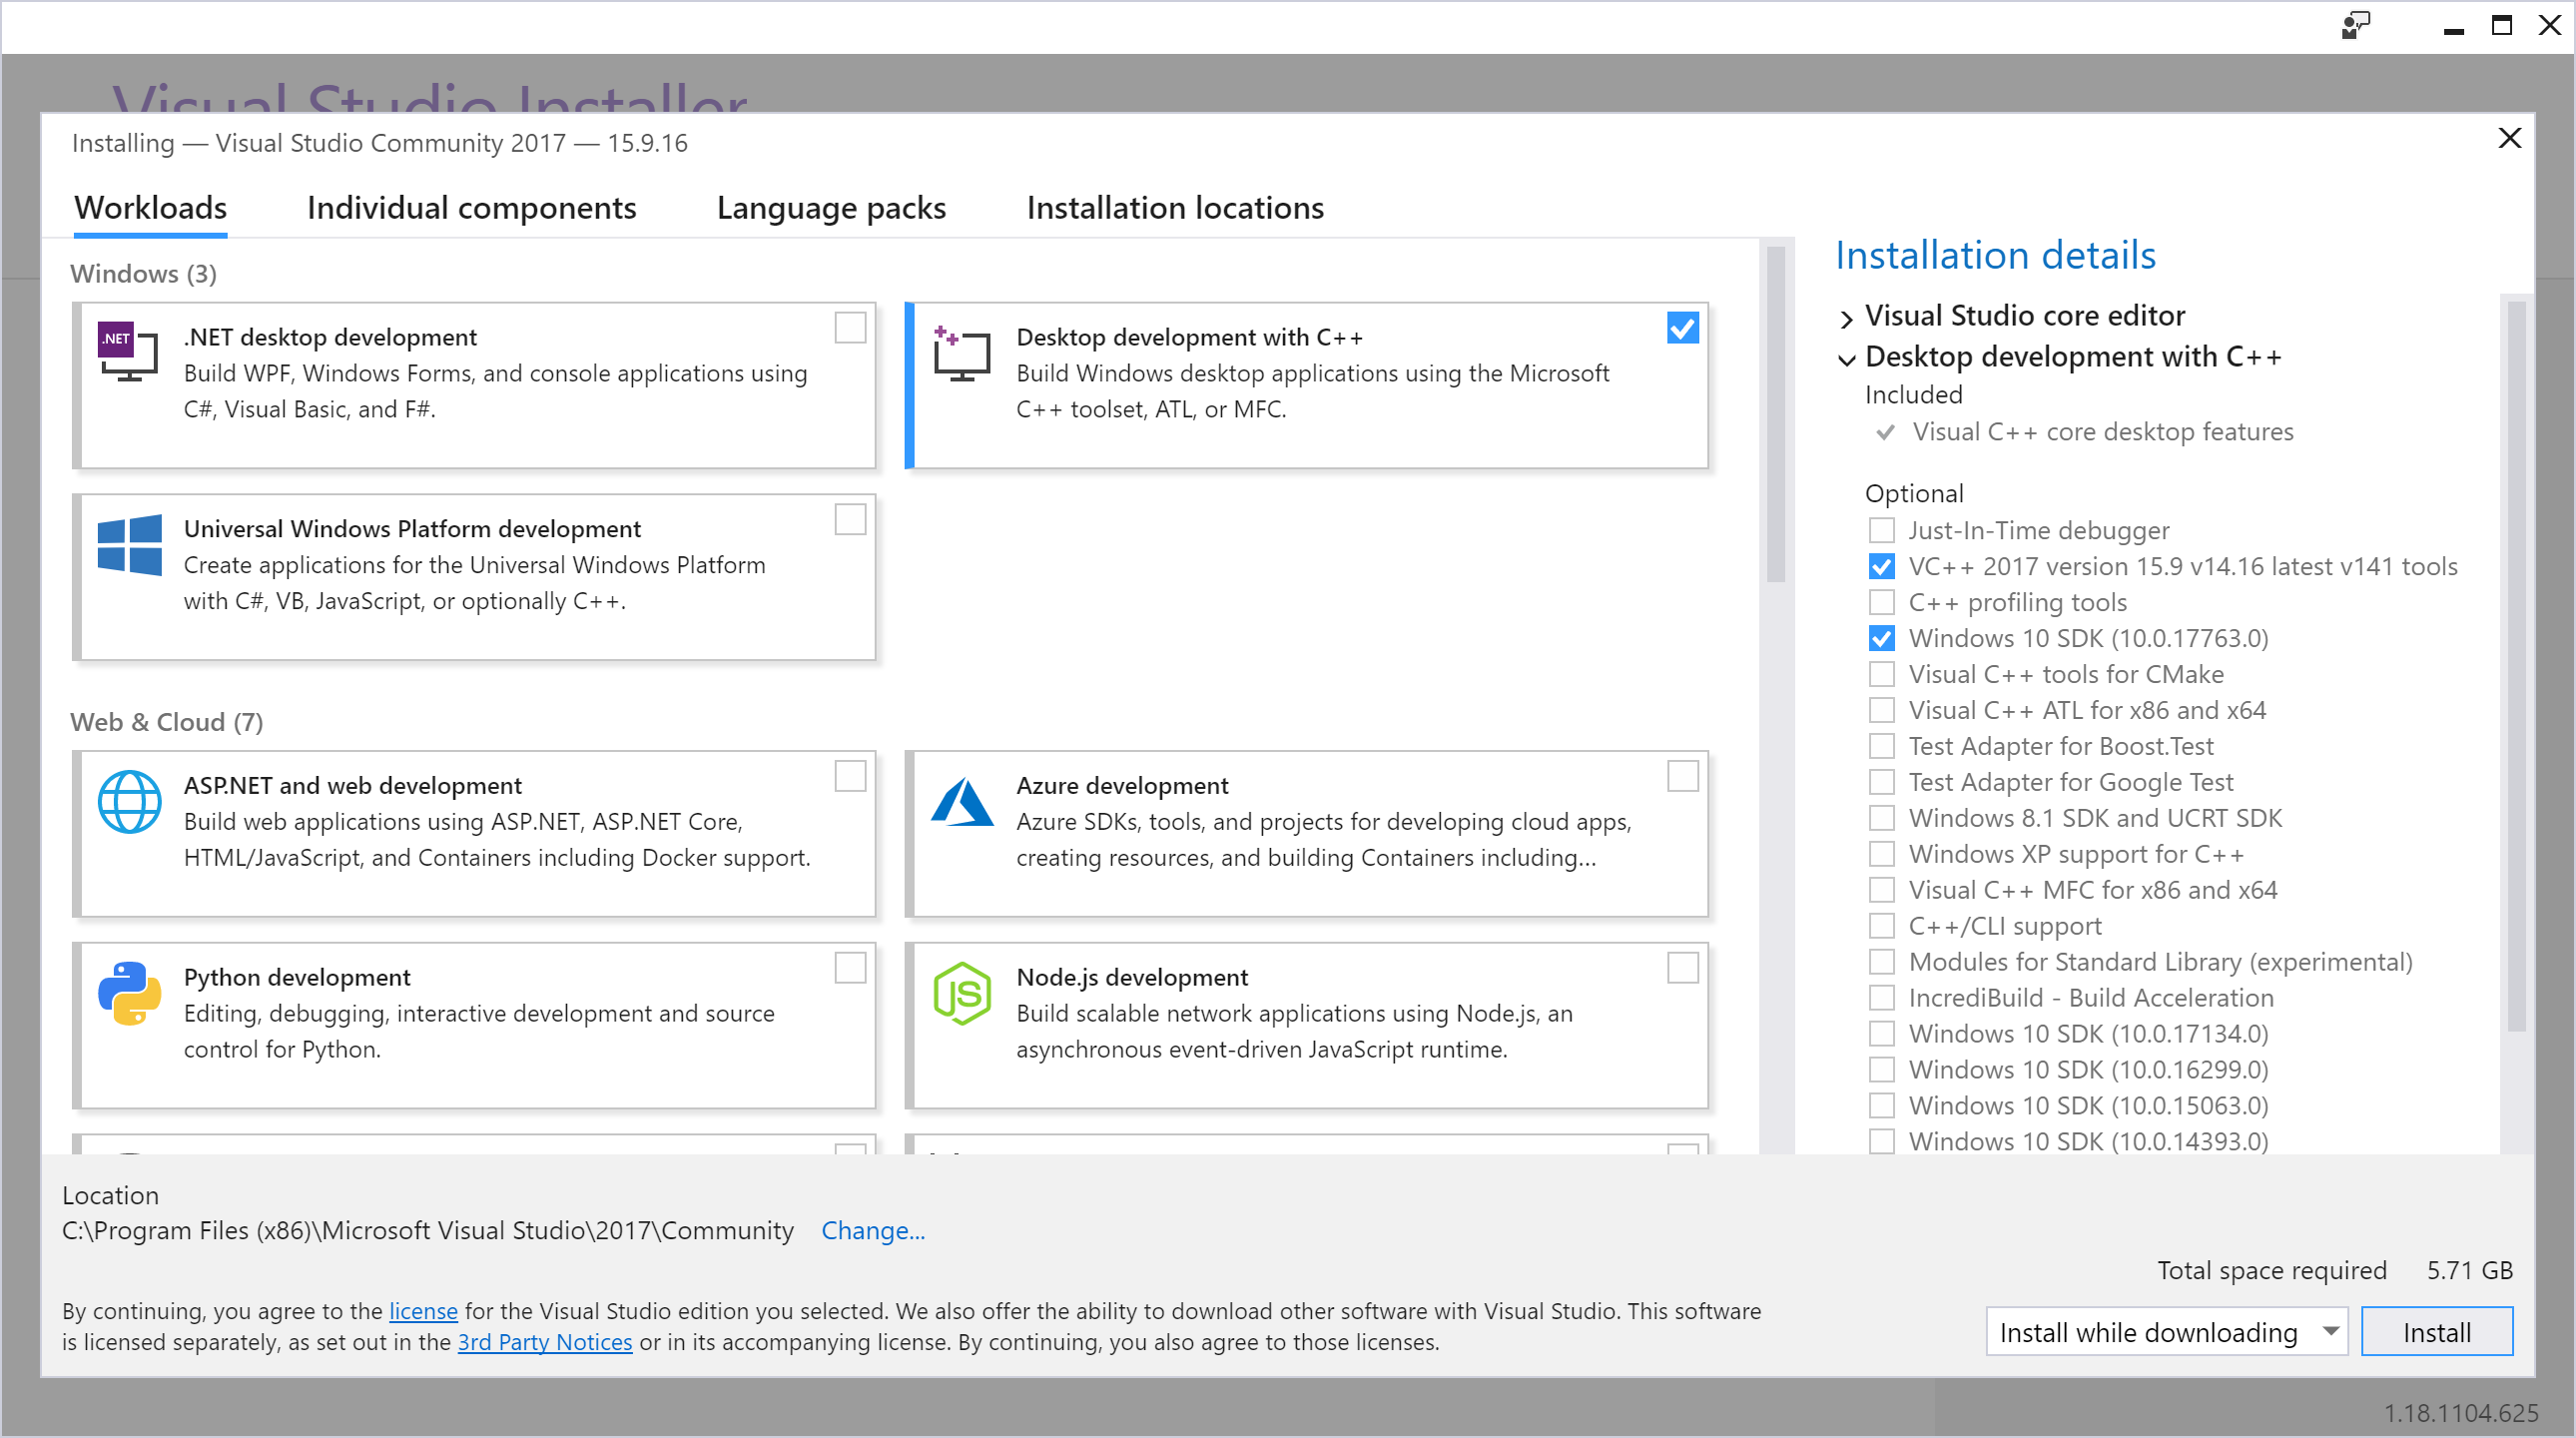Expand Visual Studio core editor details

point(1846,318)
